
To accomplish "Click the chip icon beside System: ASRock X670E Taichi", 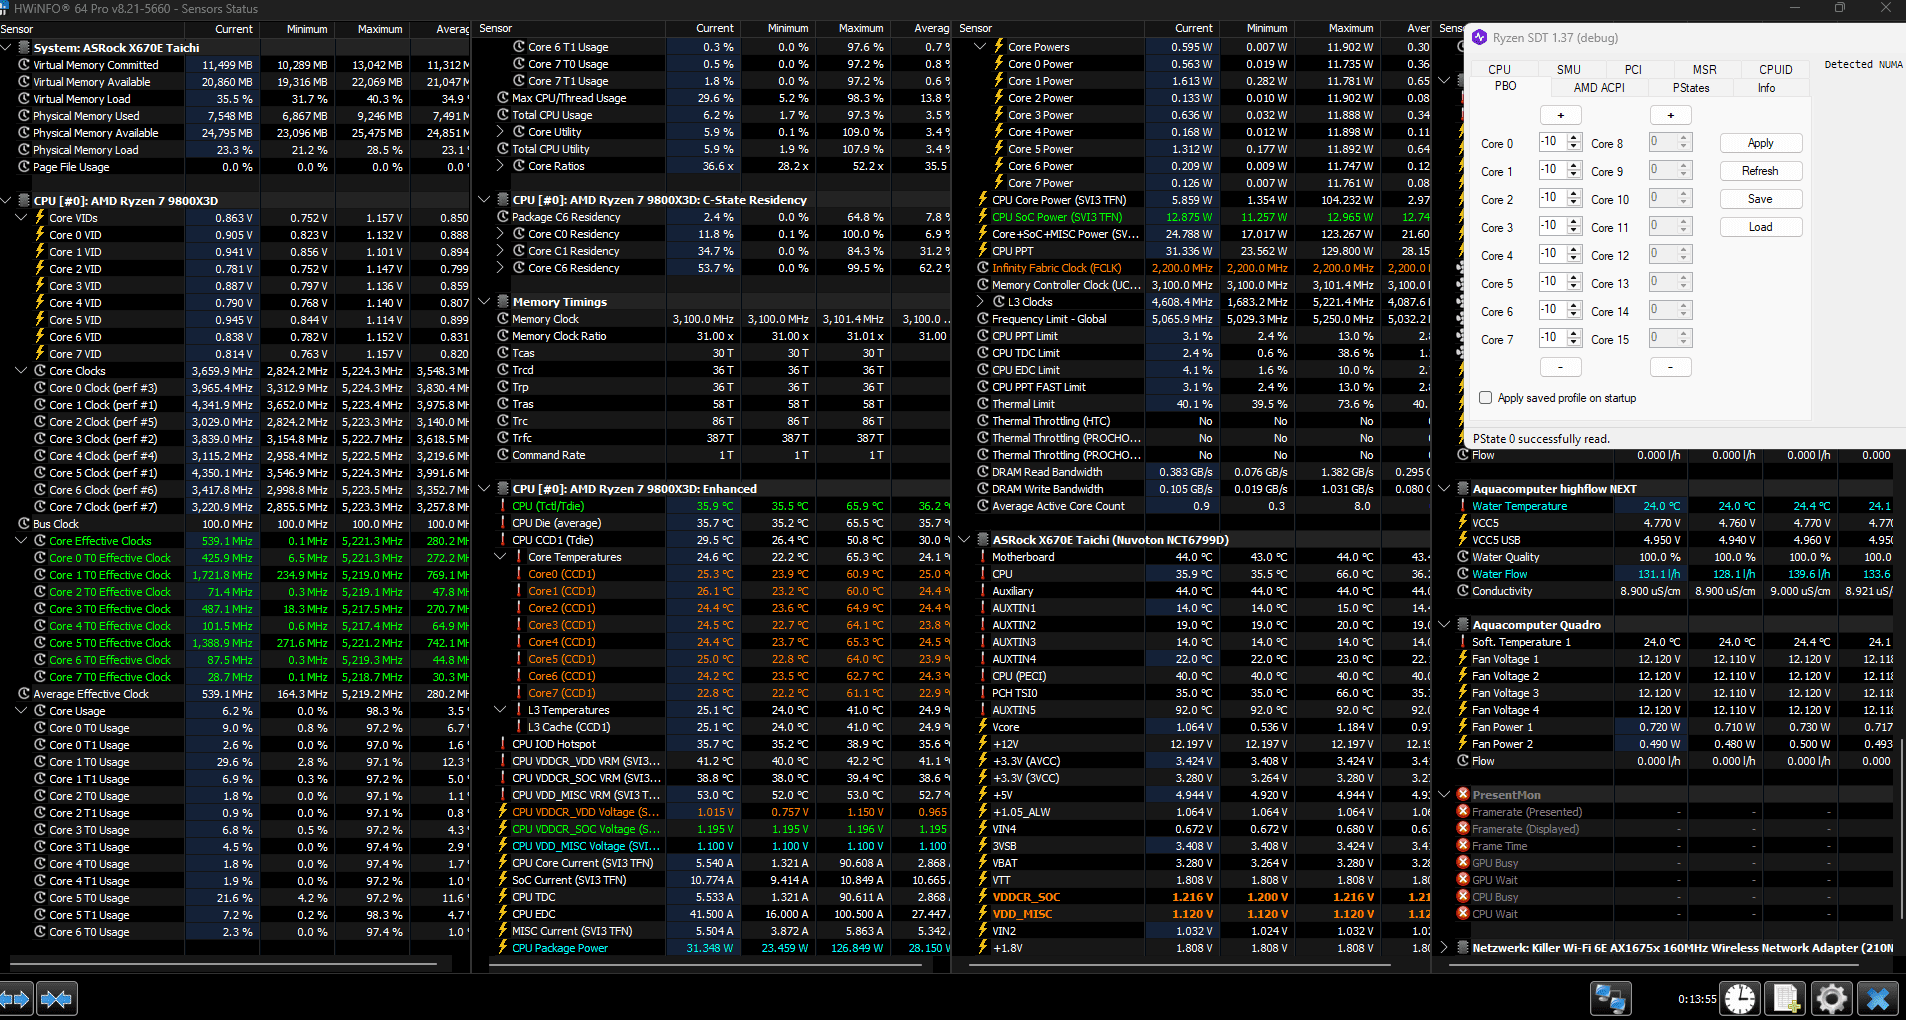I will pos(24,47).
